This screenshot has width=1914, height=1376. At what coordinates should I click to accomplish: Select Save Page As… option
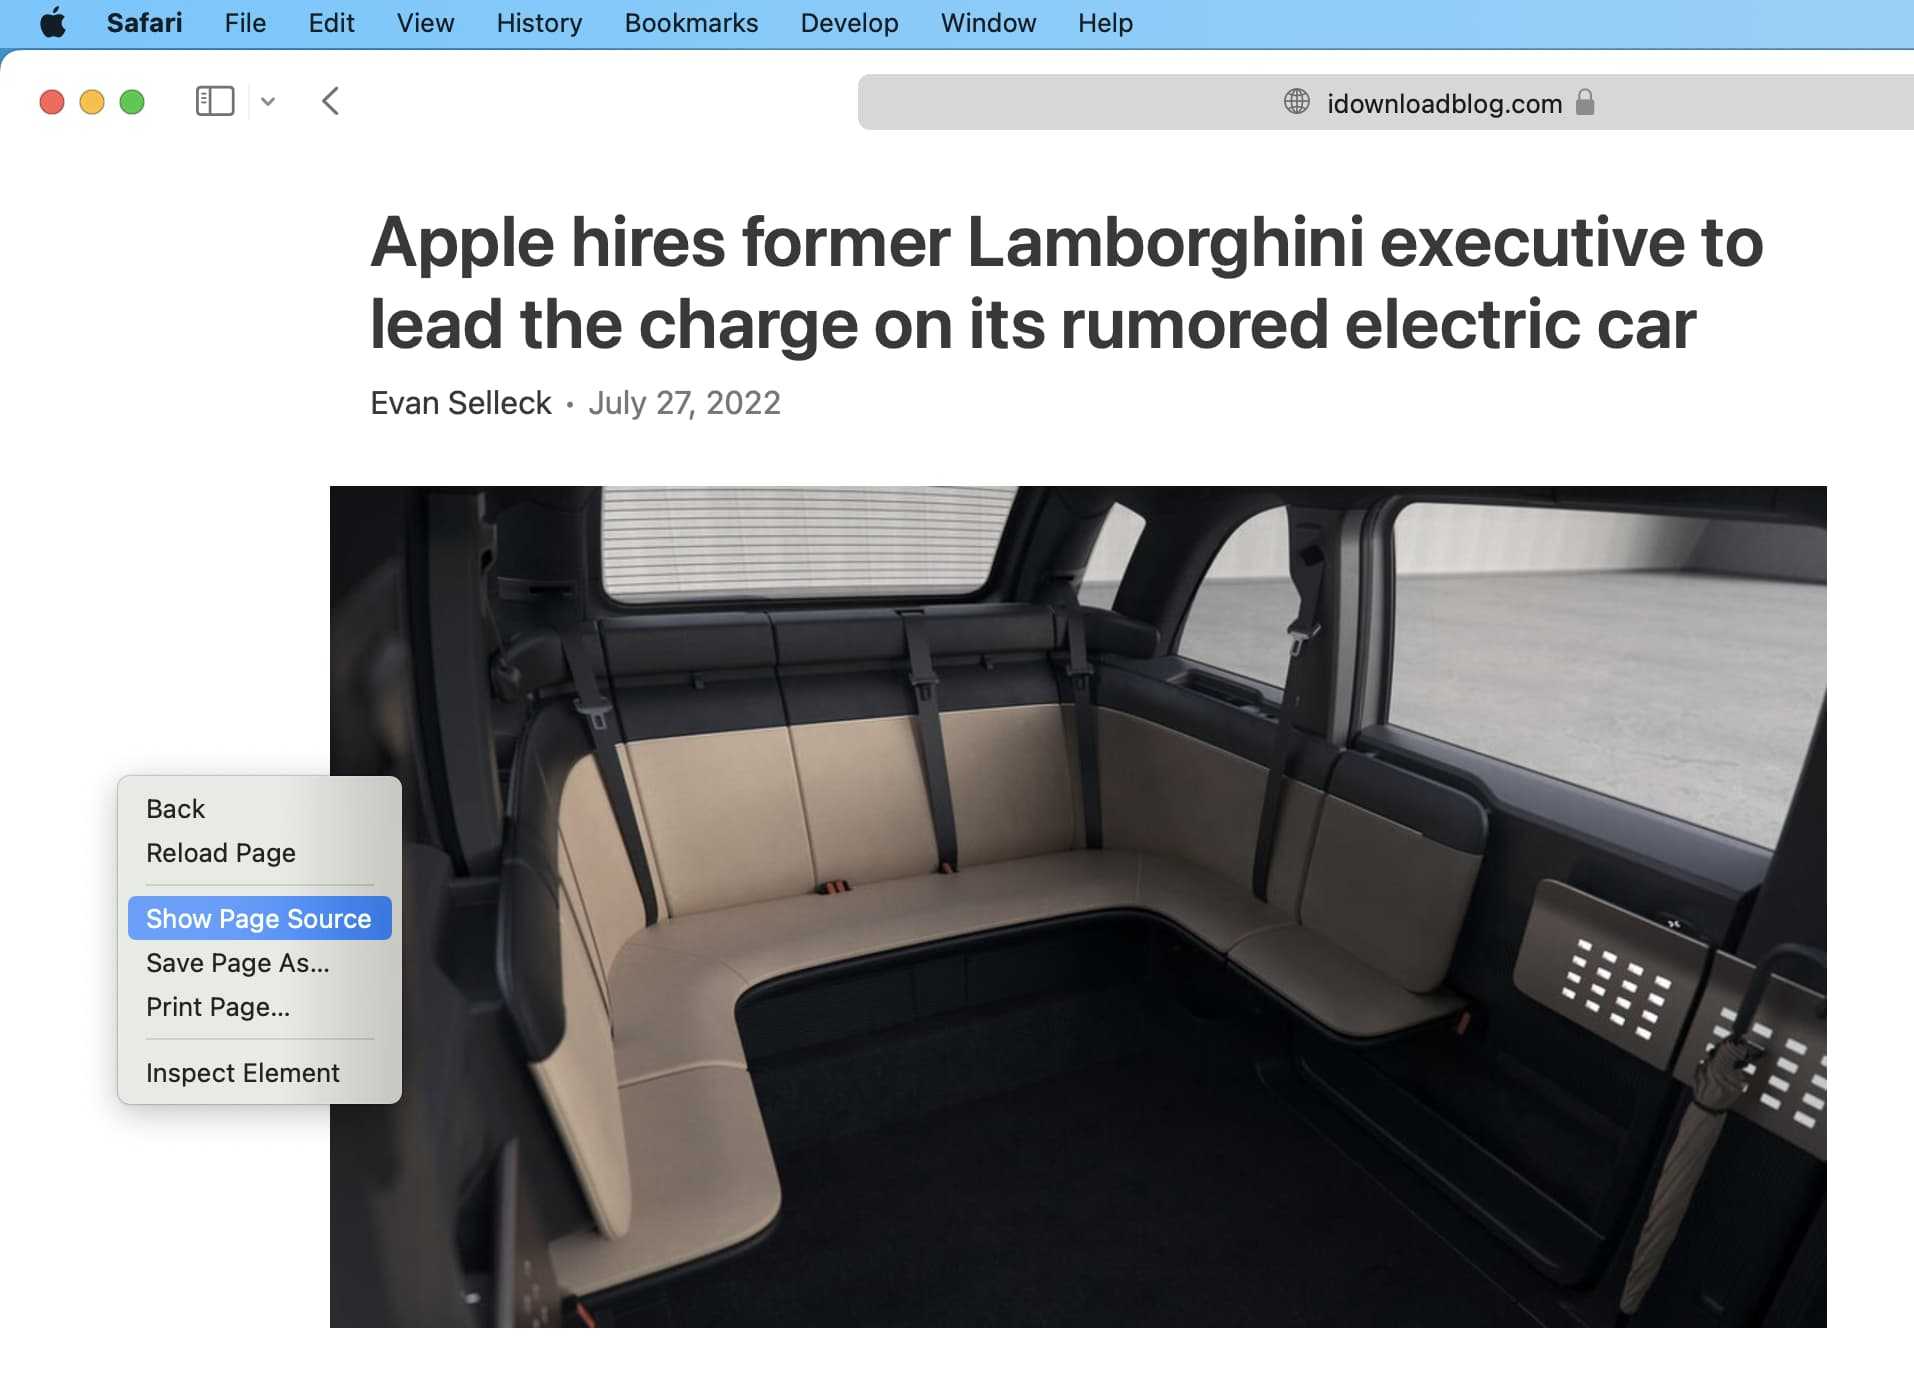(238, 962)
